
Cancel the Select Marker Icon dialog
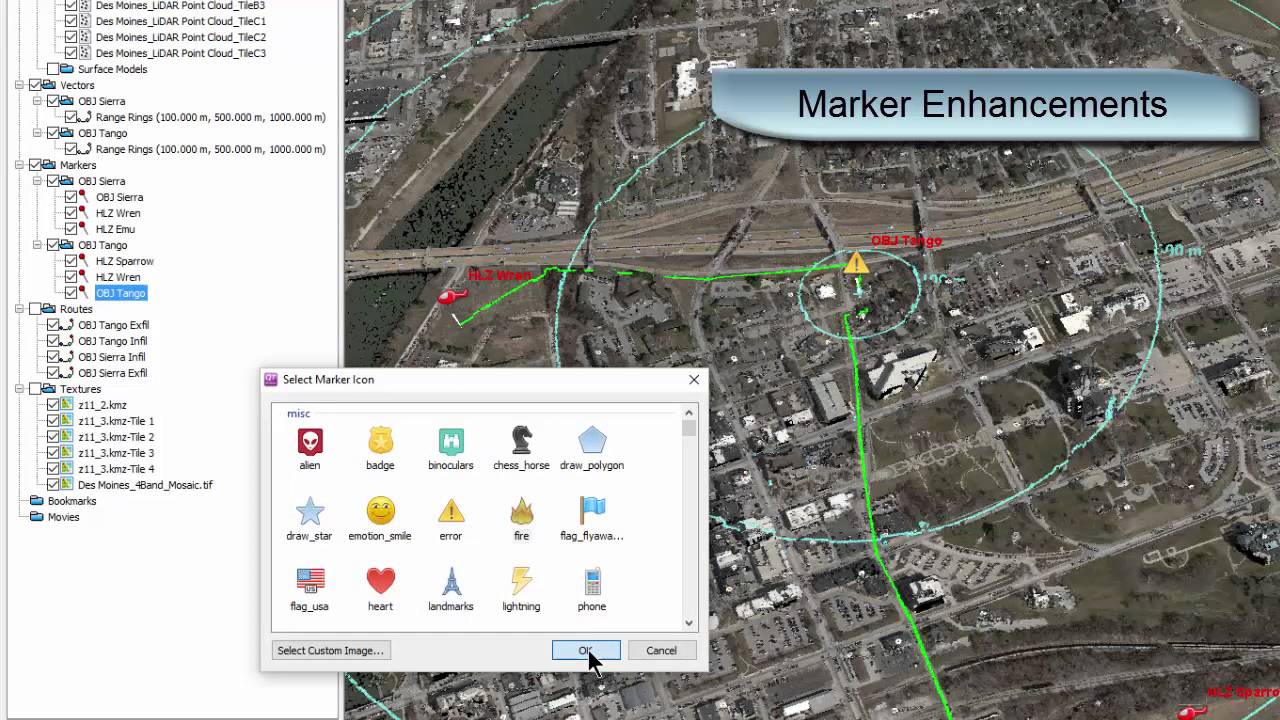pyautogui.click(x=661, y=650)
